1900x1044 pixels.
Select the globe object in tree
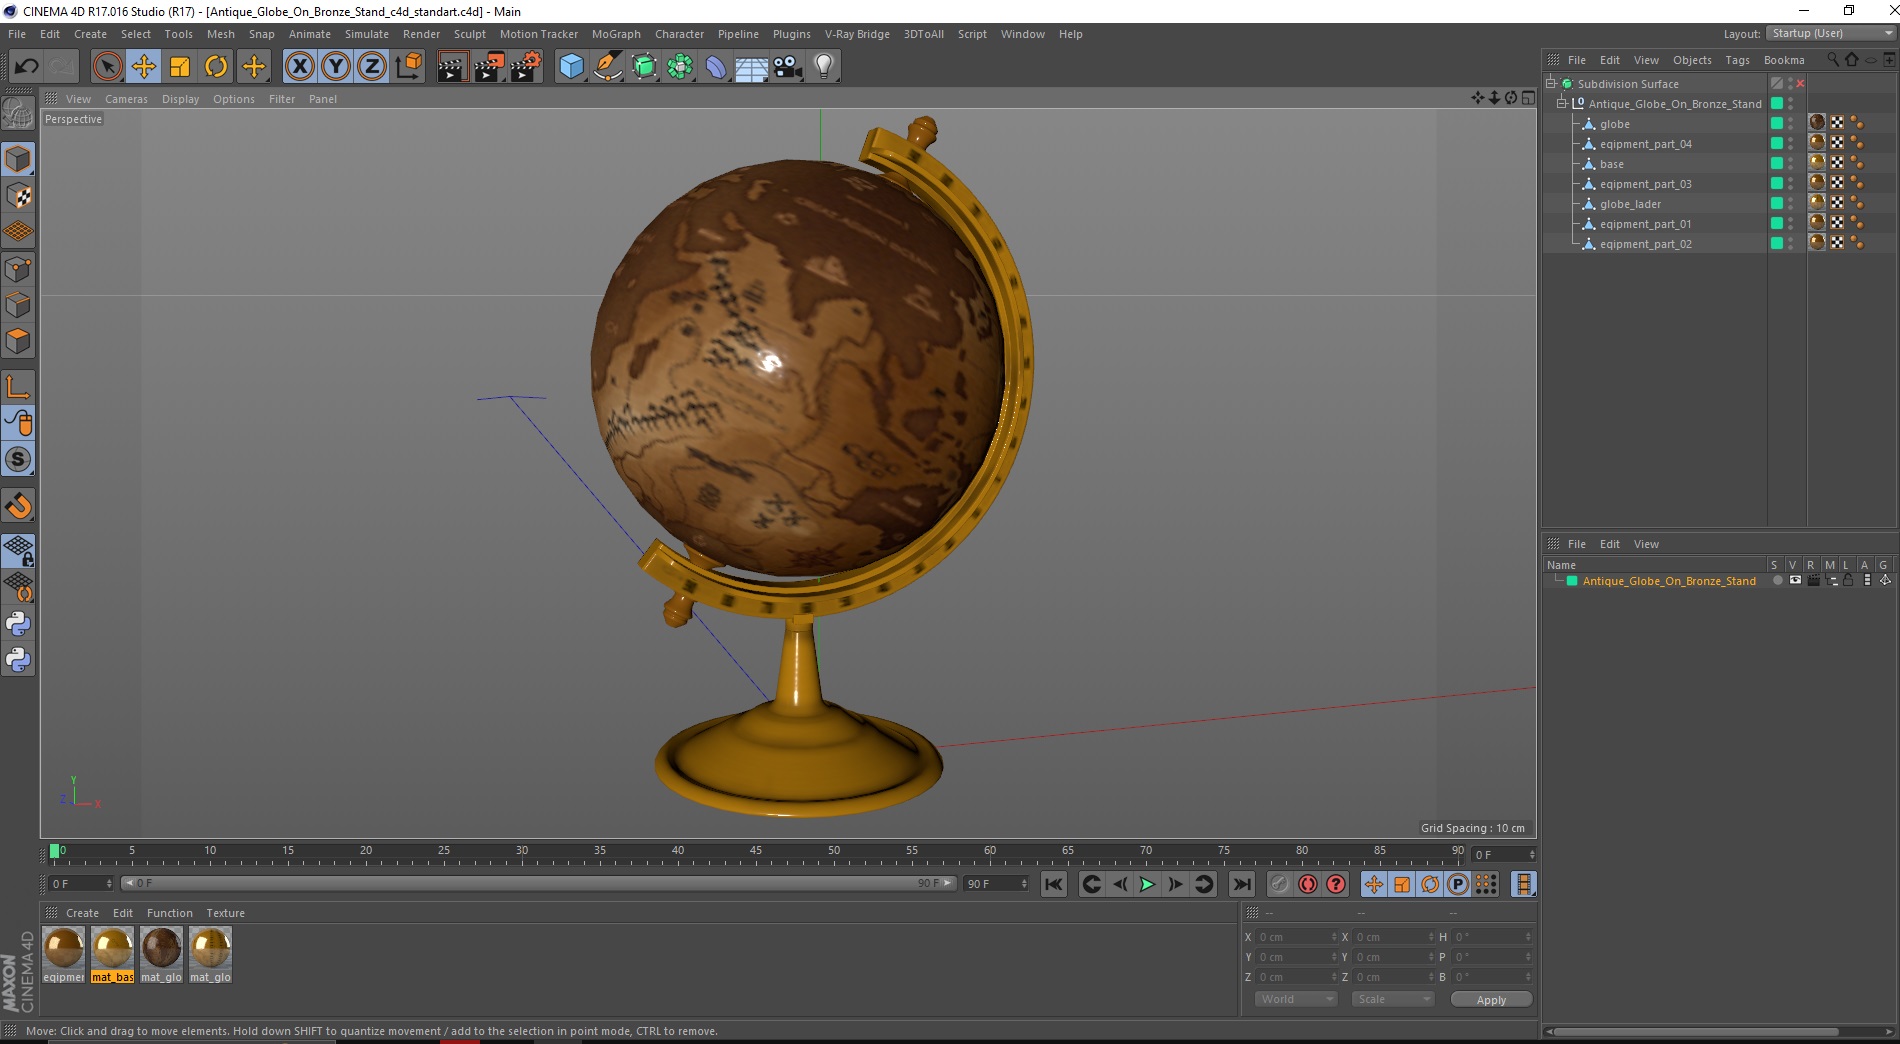tap(1614, 124)
